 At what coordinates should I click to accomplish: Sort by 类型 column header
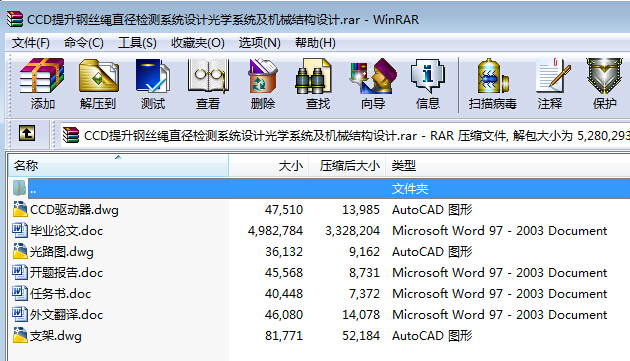[x=508, y=165]
